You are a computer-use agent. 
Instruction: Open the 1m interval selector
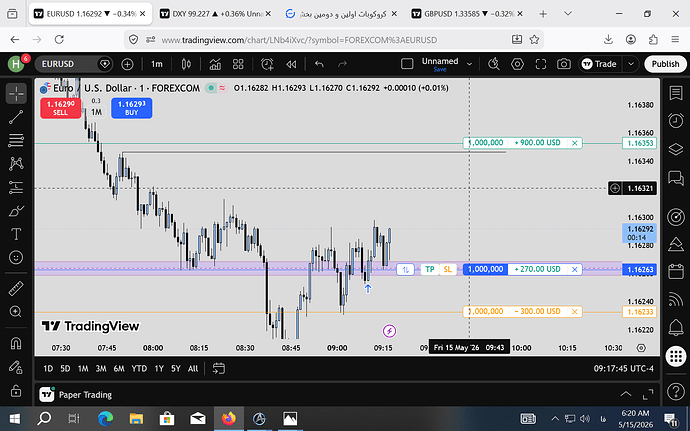(157, 64)
